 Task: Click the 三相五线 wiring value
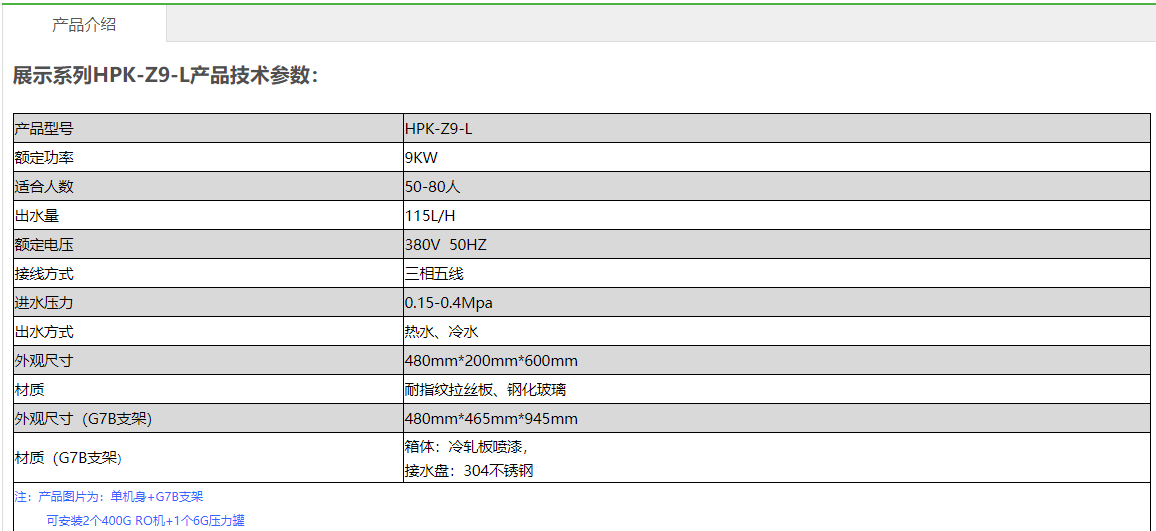coord(434,273)
